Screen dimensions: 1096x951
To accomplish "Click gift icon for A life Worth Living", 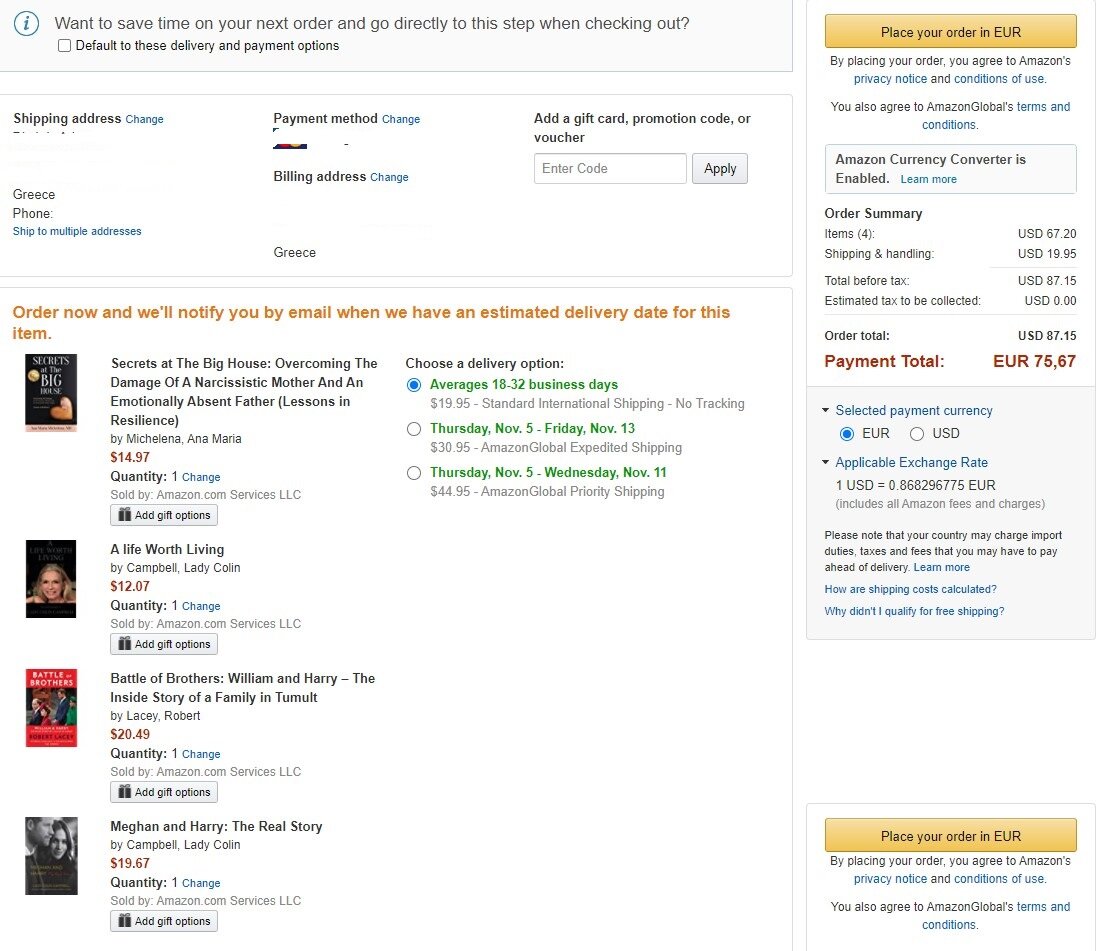I will tap(125, 644).
